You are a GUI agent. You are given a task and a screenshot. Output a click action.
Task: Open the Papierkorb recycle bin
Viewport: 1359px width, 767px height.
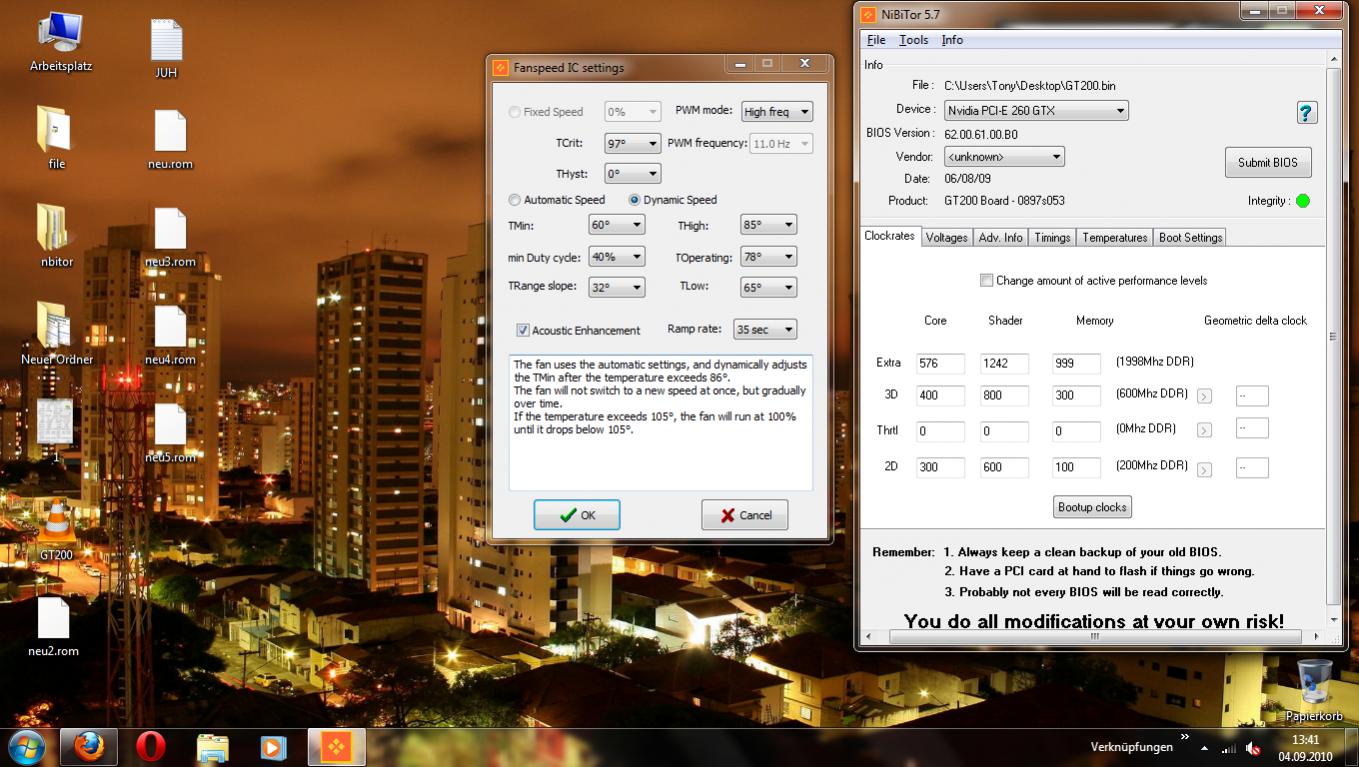tap(1315, 688)
